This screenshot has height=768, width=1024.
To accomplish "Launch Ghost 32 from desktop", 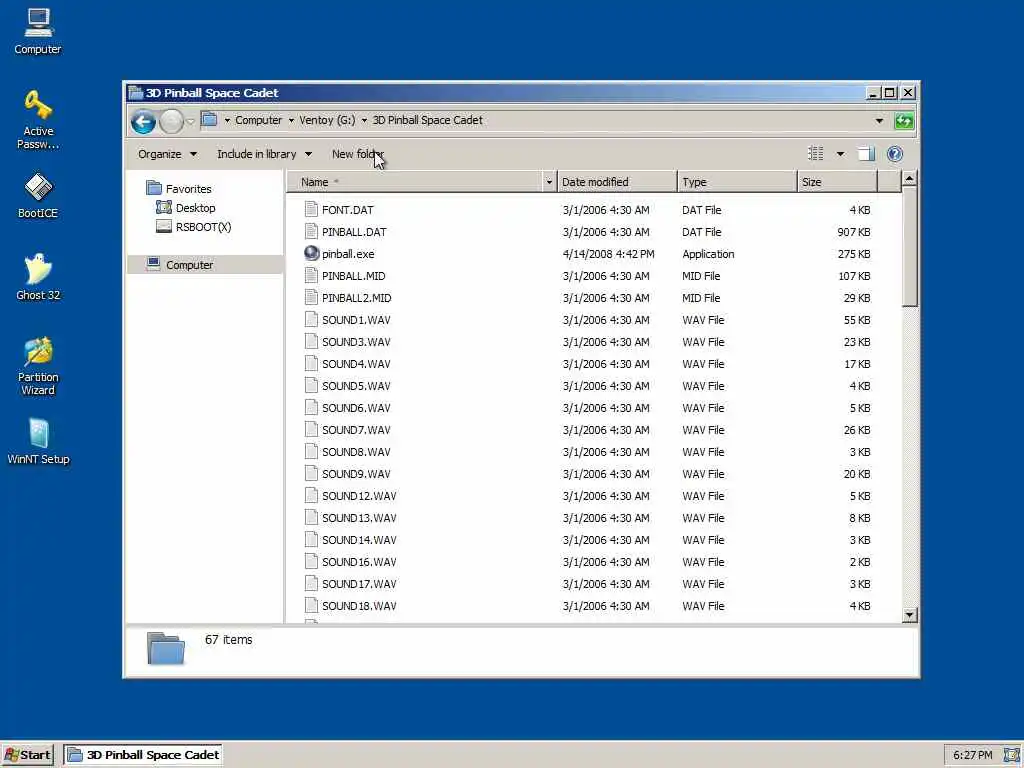I will (38, 277).
